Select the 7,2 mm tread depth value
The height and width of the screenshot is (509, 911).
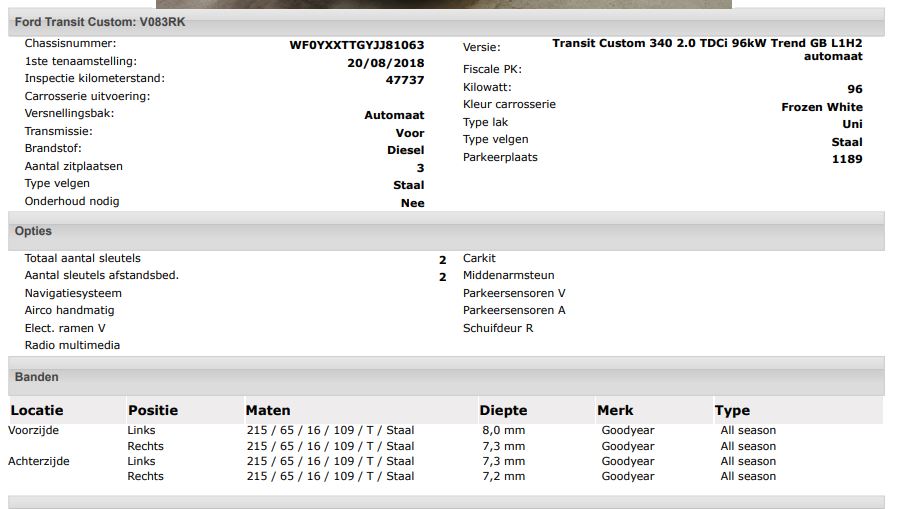(x=502, y=477)
